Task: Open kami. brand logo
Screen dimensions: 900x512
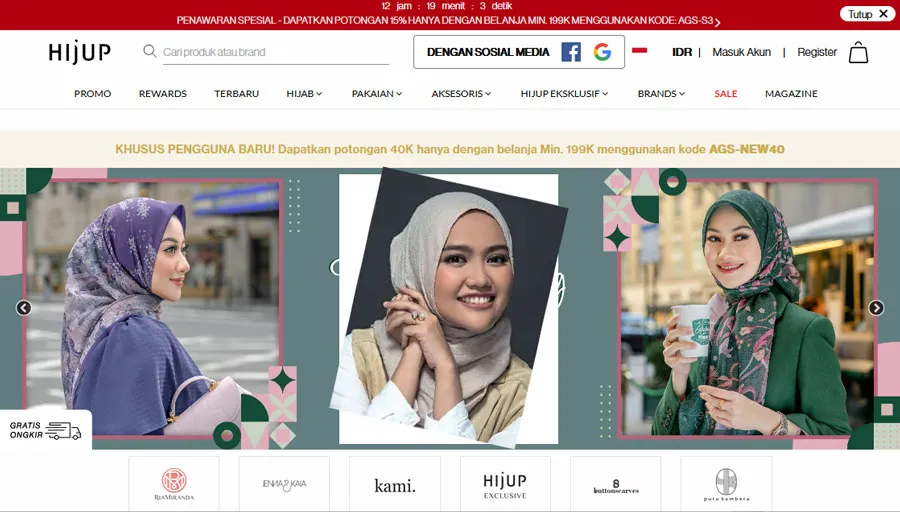Action: (x=395, y=483)
